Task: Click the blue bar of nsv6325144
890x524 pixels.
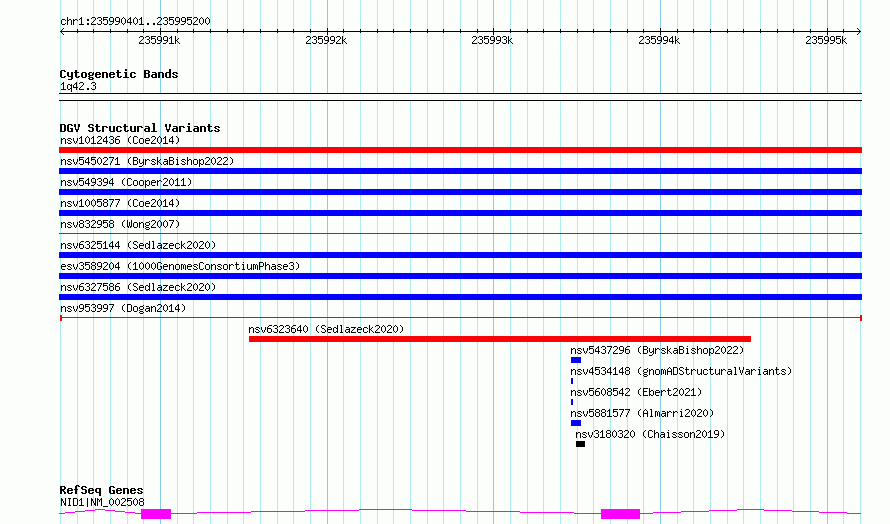Action: click(x=460, y=255)
